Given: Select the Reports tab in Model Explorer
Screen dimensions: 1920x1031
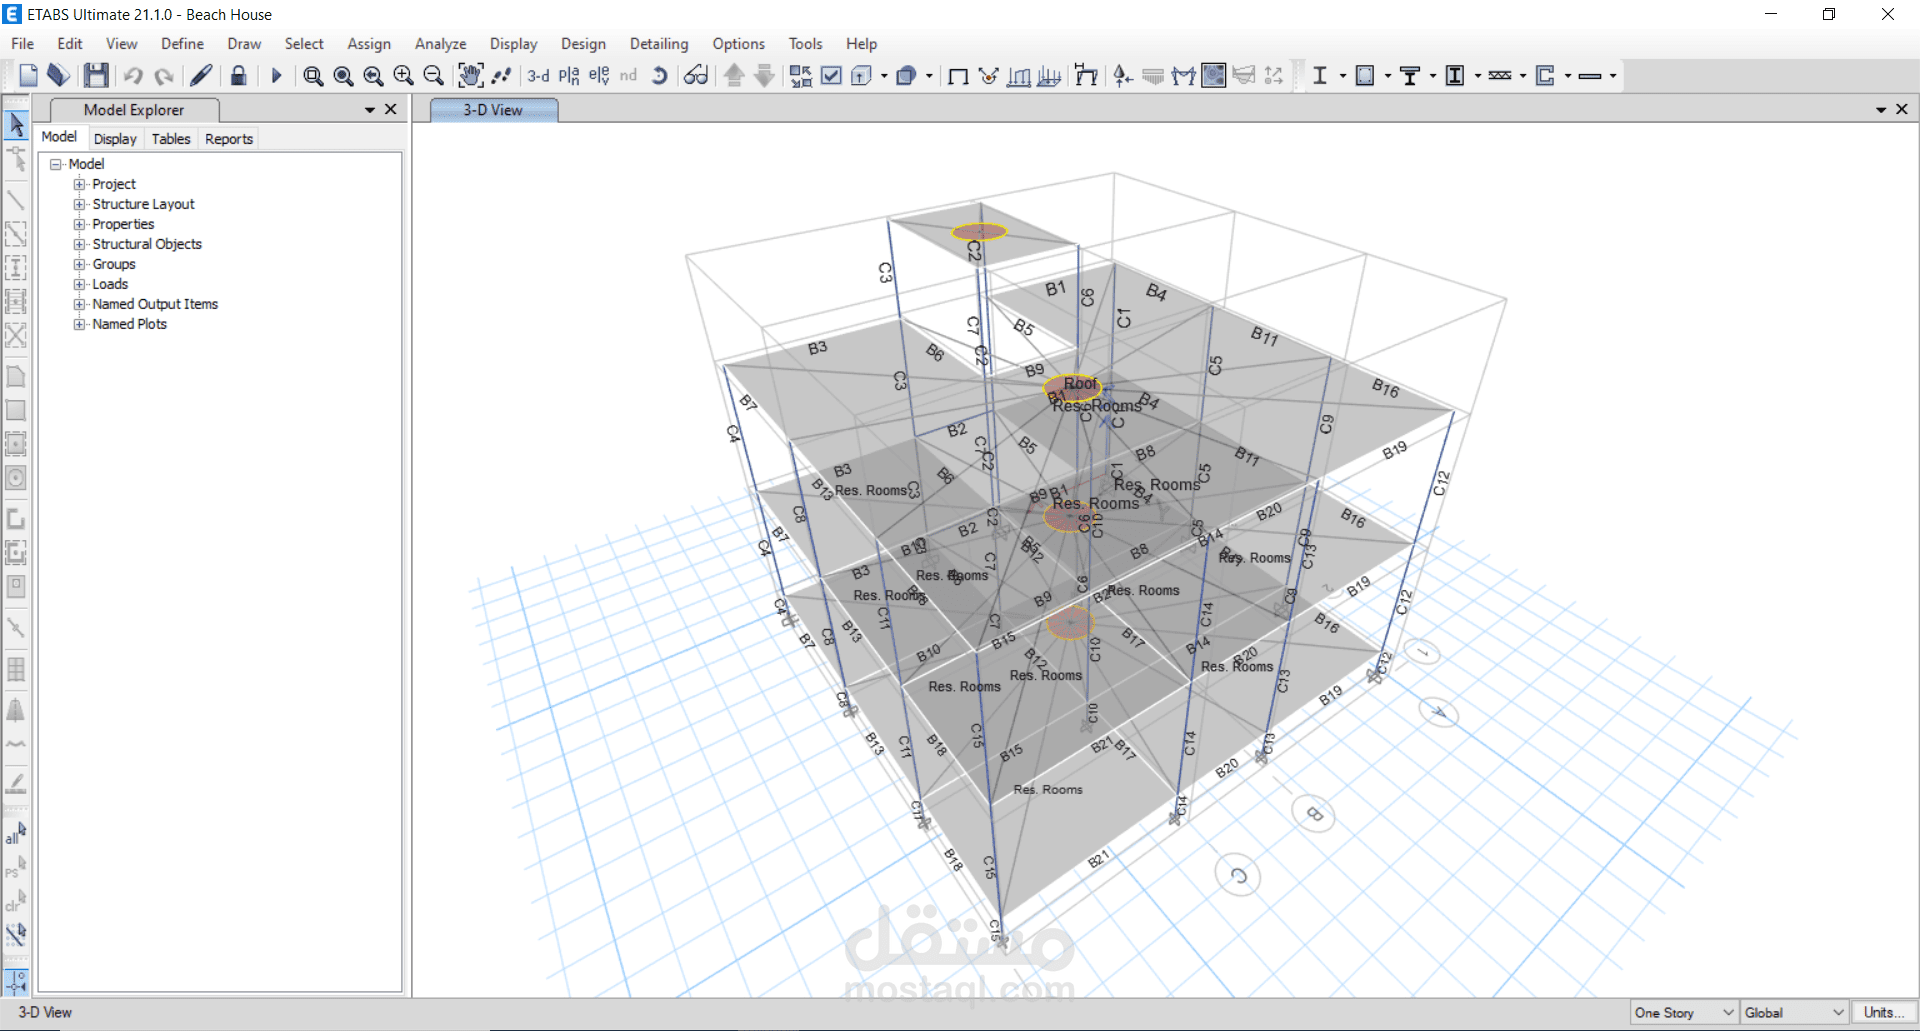Looking at the screenshot, I should click(x=228, y=138).
